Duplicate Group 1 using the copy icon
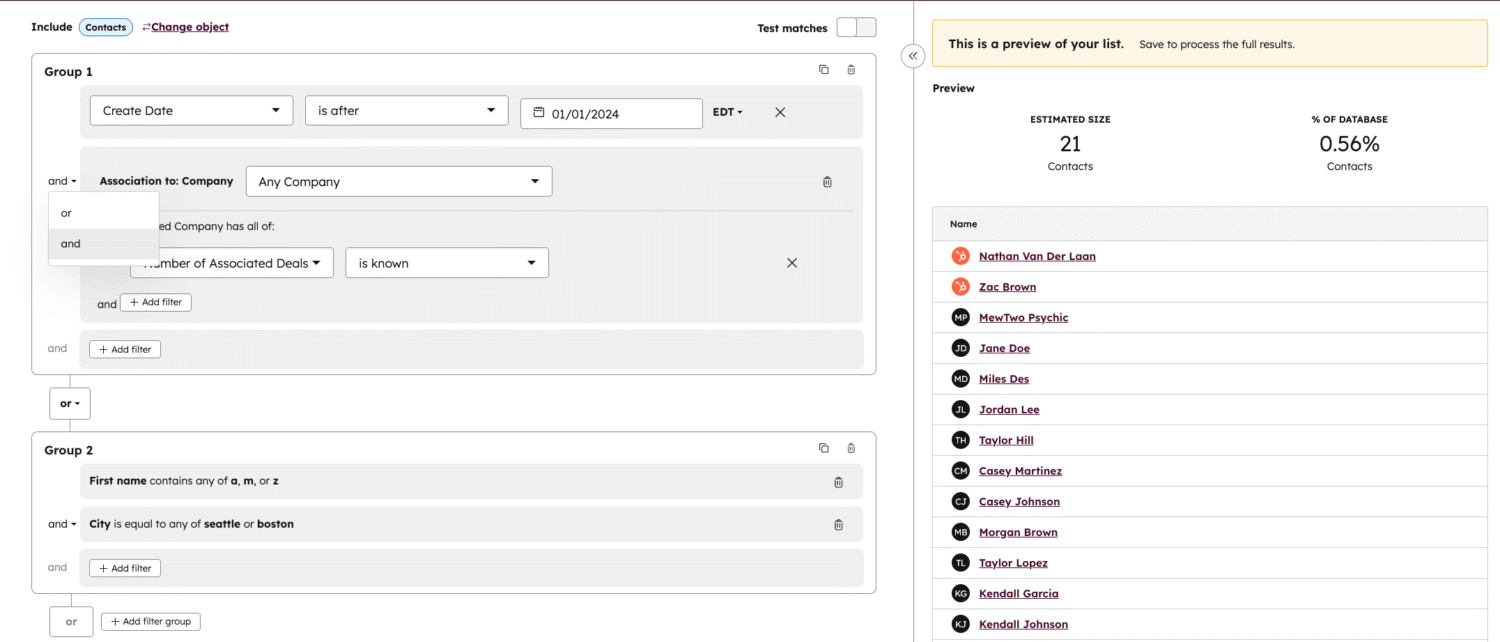Image resolution: width=1500 pixels, height=642 pixels. 823,70
